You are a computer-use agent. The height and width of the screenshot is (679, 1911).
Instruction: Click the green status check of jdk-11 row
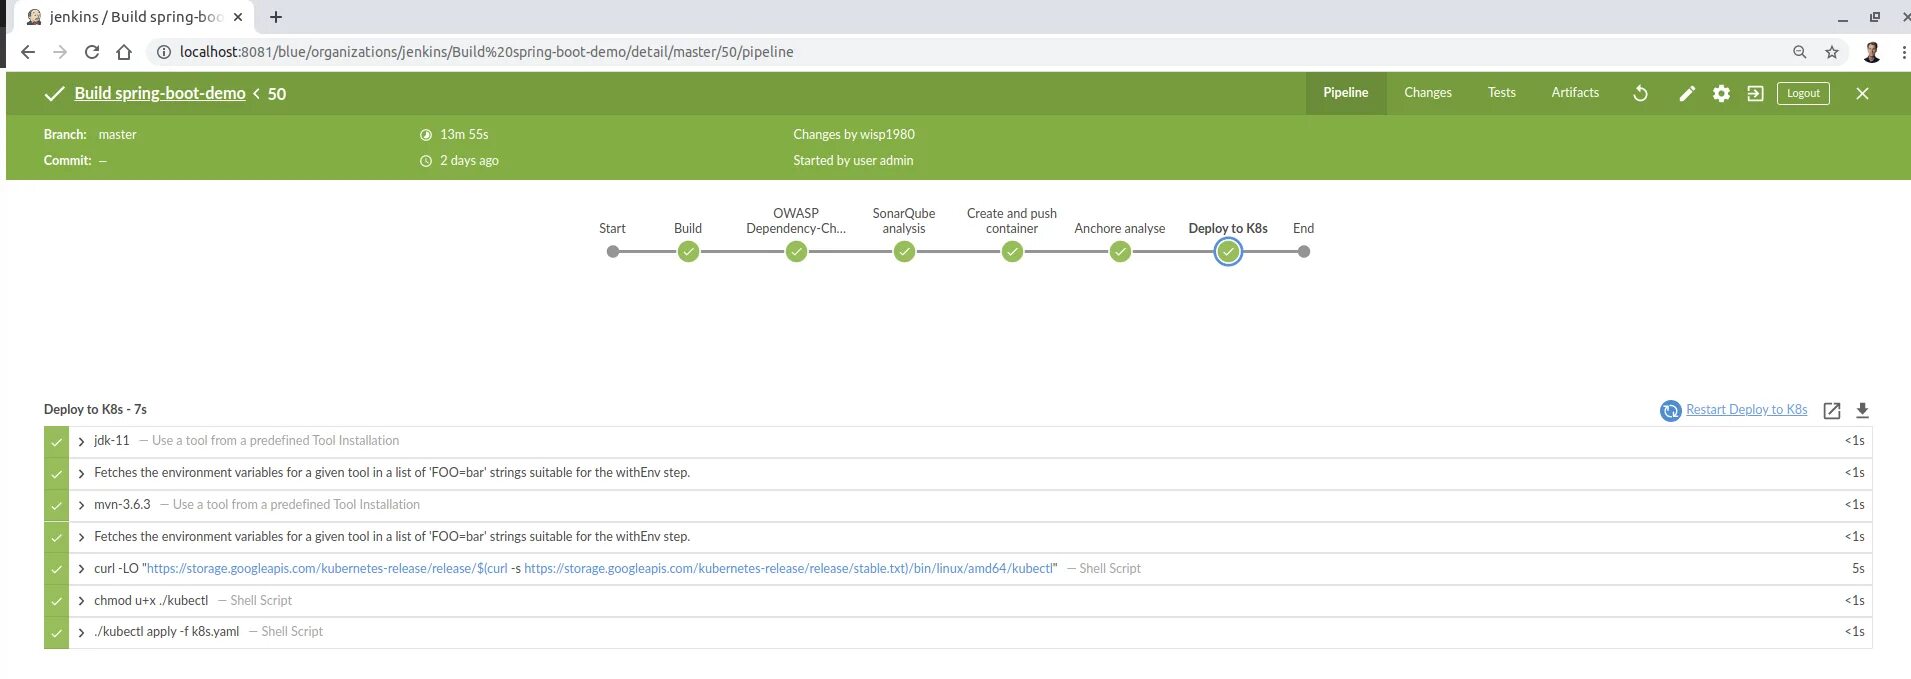(56, 441)
